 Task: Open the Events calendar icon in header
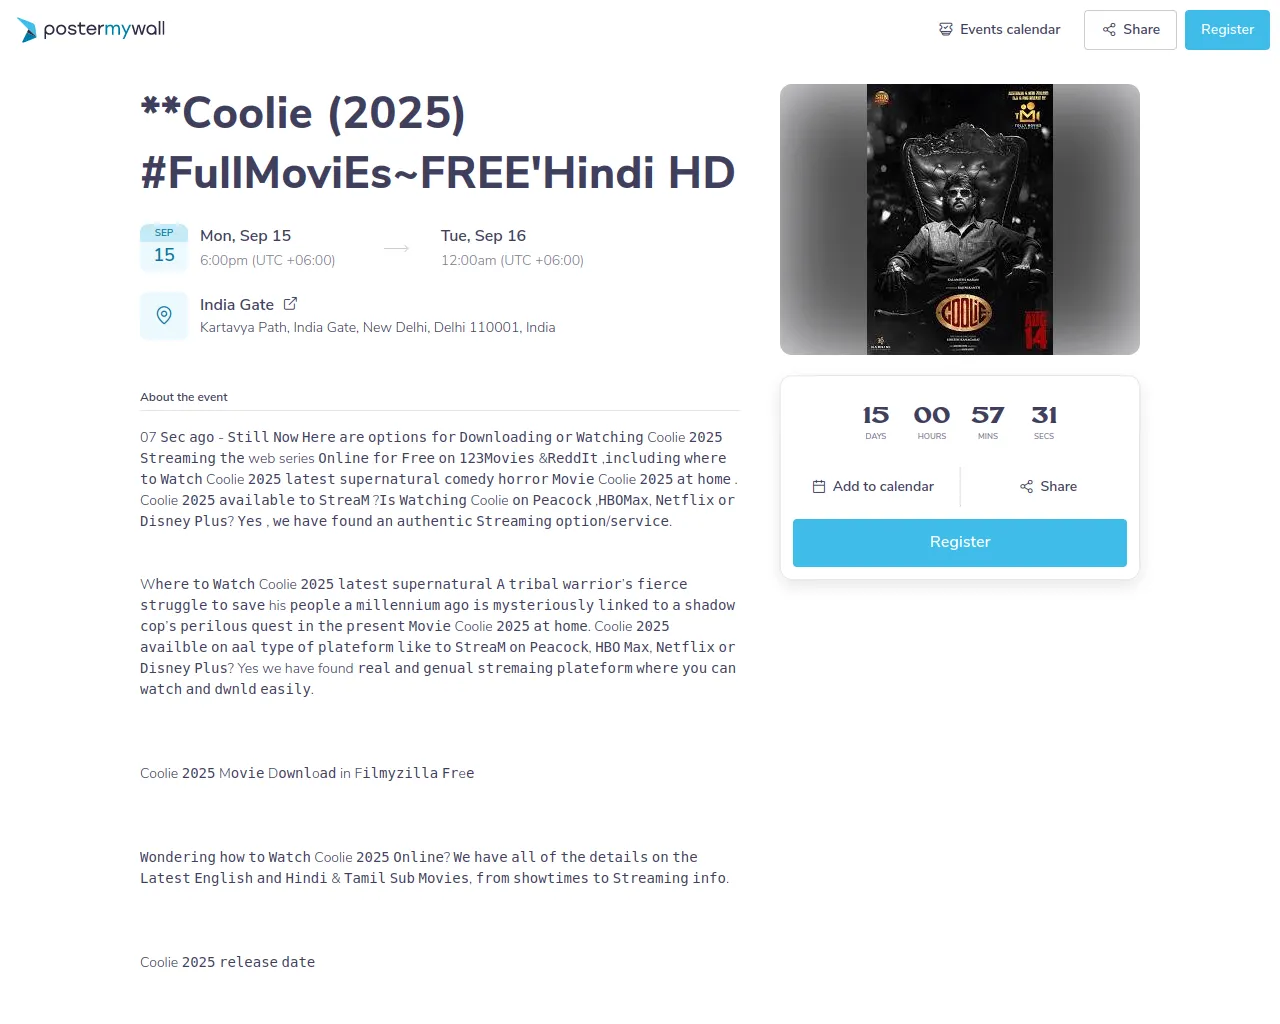pos(946,29)
